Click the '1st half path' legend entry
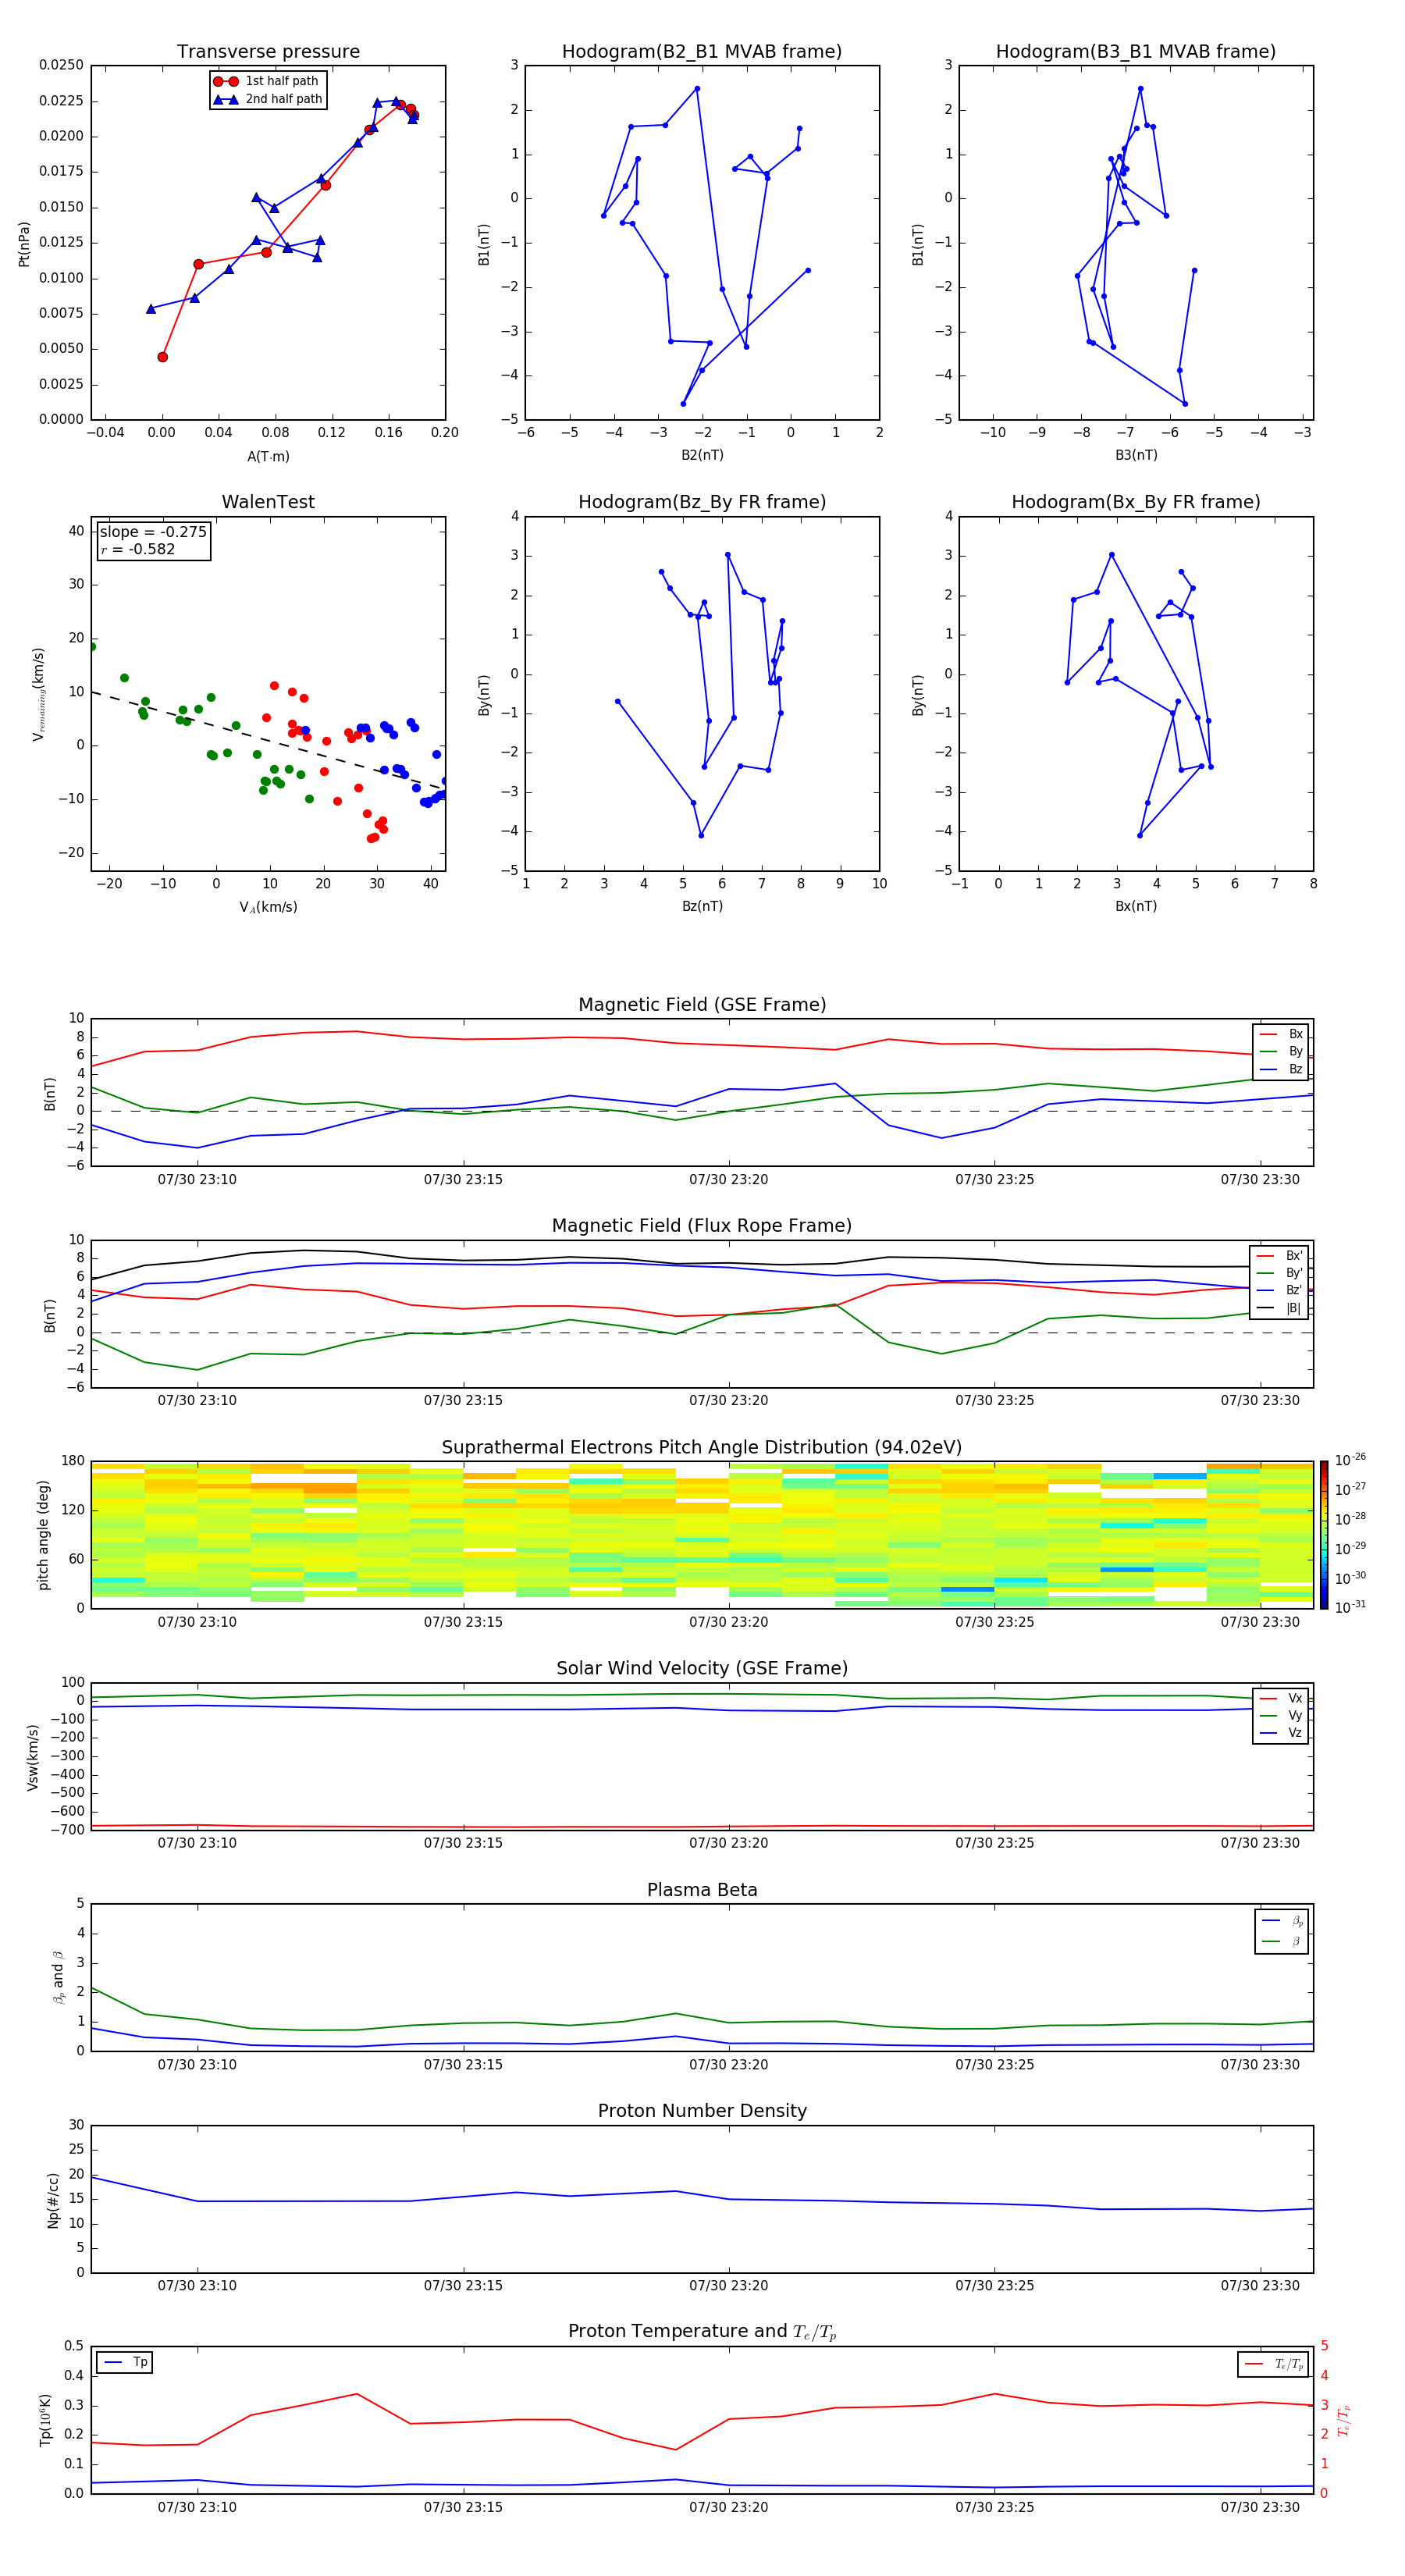Viewport: 1405px width, 2576px height. coord(267,81)
